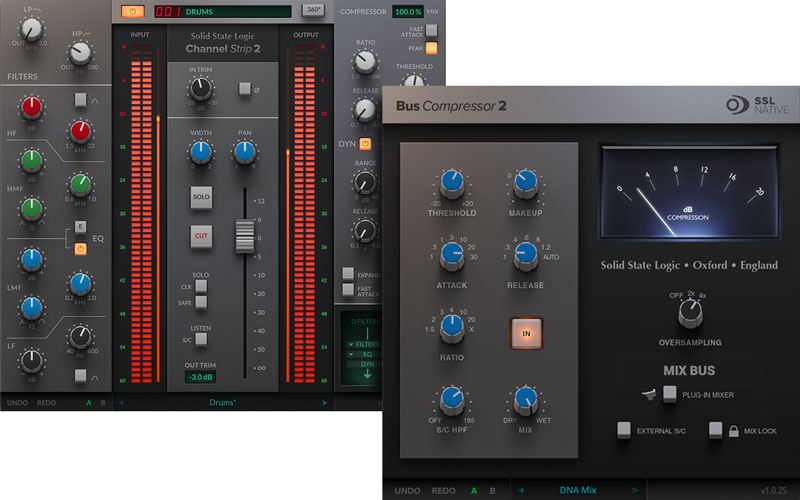800x500 pixels.
Task: Click UNDO in Channel Strip footer
Action: coord(17,403)
